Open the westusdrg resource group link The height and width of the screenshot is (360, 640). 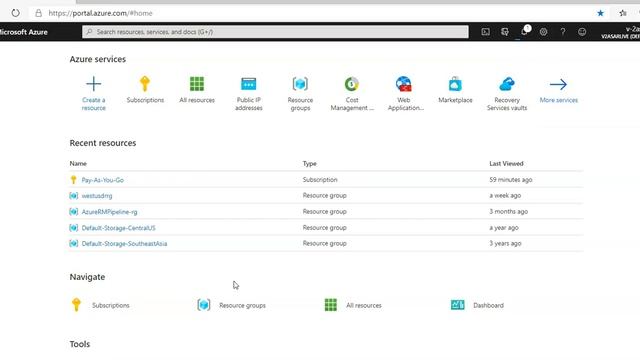click(x=97, y=196)
